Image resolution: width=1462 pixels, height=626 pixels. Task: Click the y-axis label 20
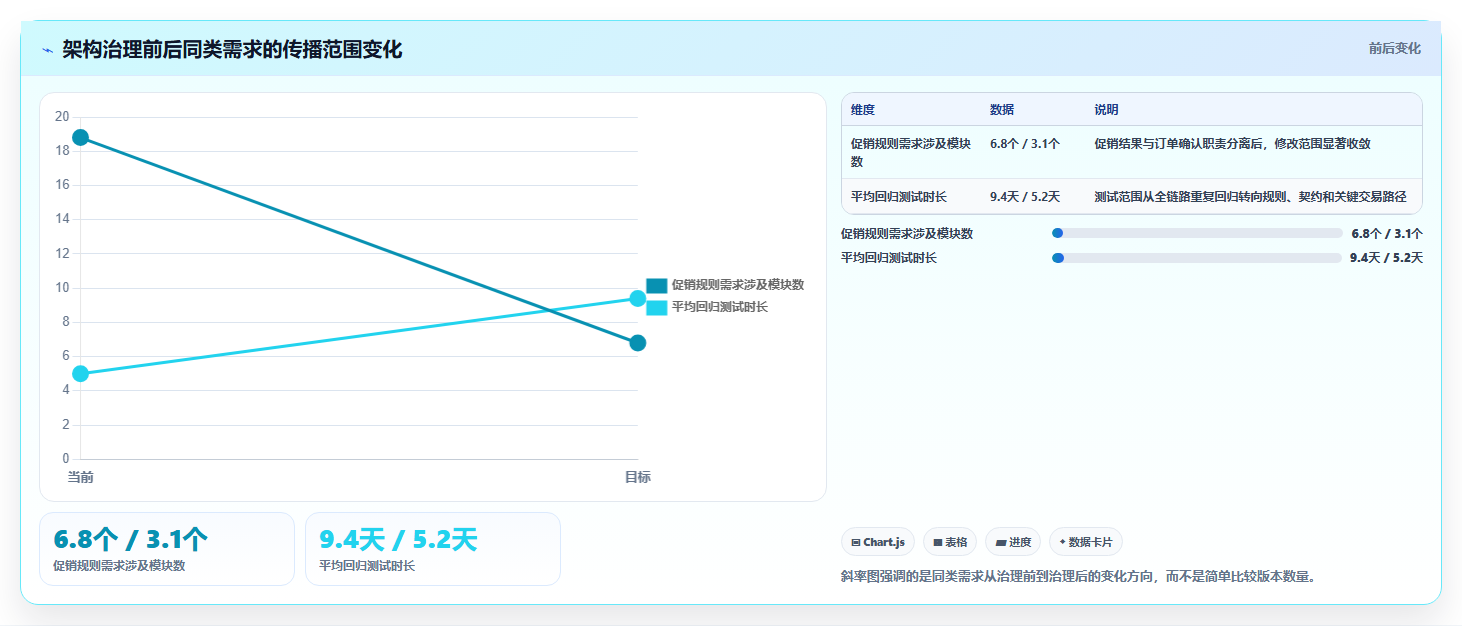62,117
